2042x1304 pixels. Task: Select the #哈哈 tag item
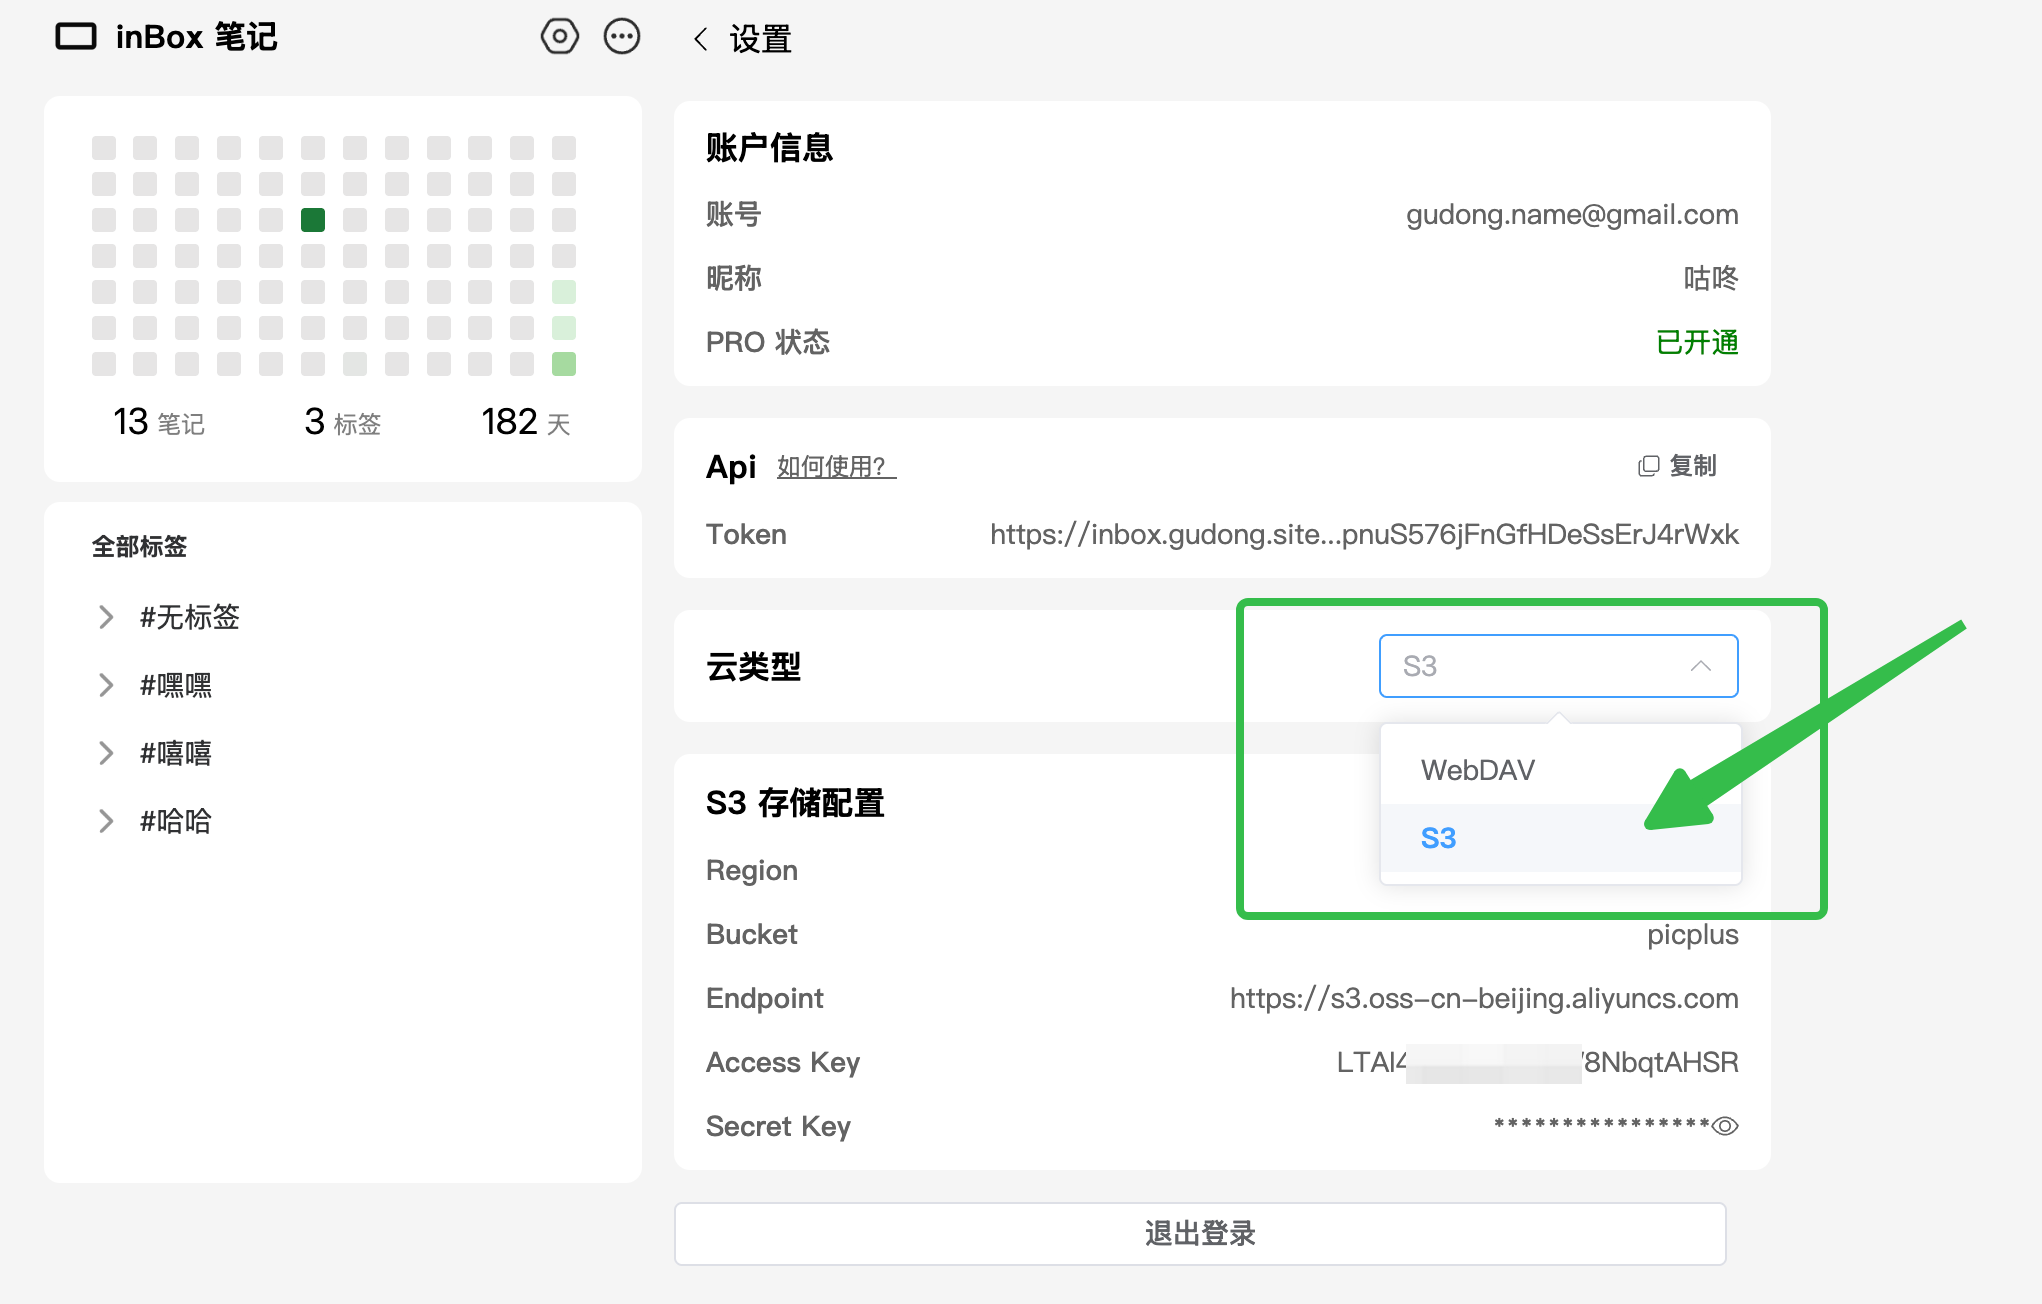(176, 821)
